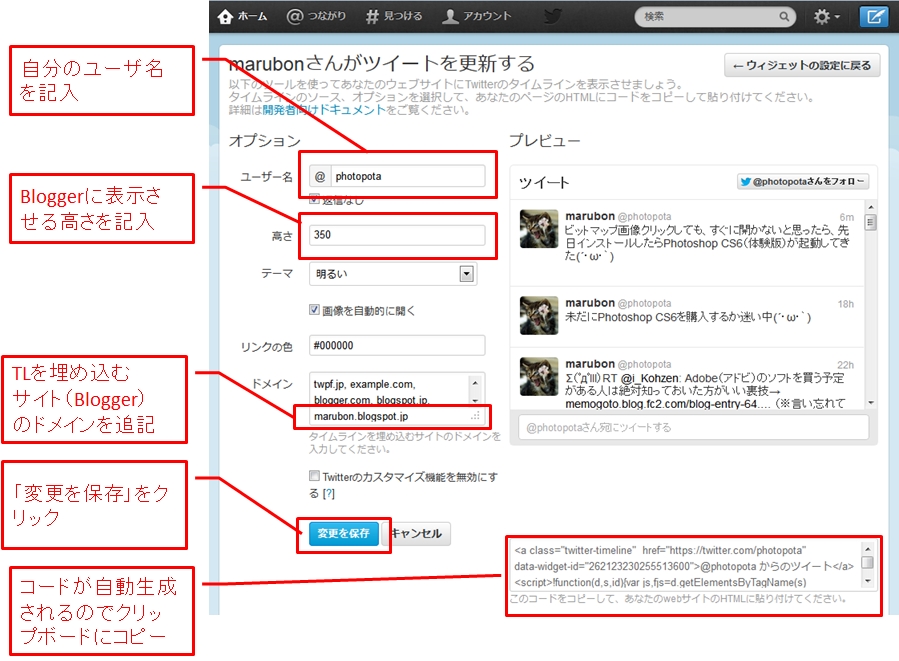
Task: Open the テーマ dropdown showing 明るい
Action: click(393, 274)
